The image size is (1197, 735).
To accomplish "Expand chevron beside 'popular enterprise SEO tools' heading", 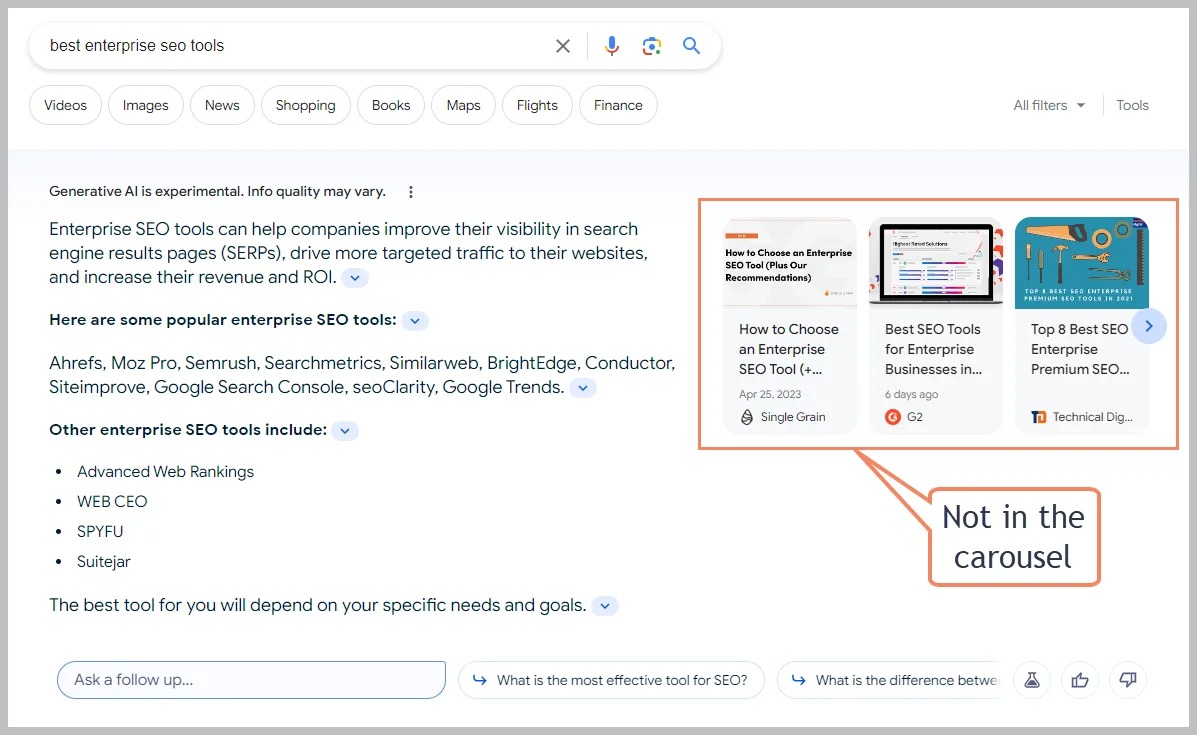I will pos(415,321).
